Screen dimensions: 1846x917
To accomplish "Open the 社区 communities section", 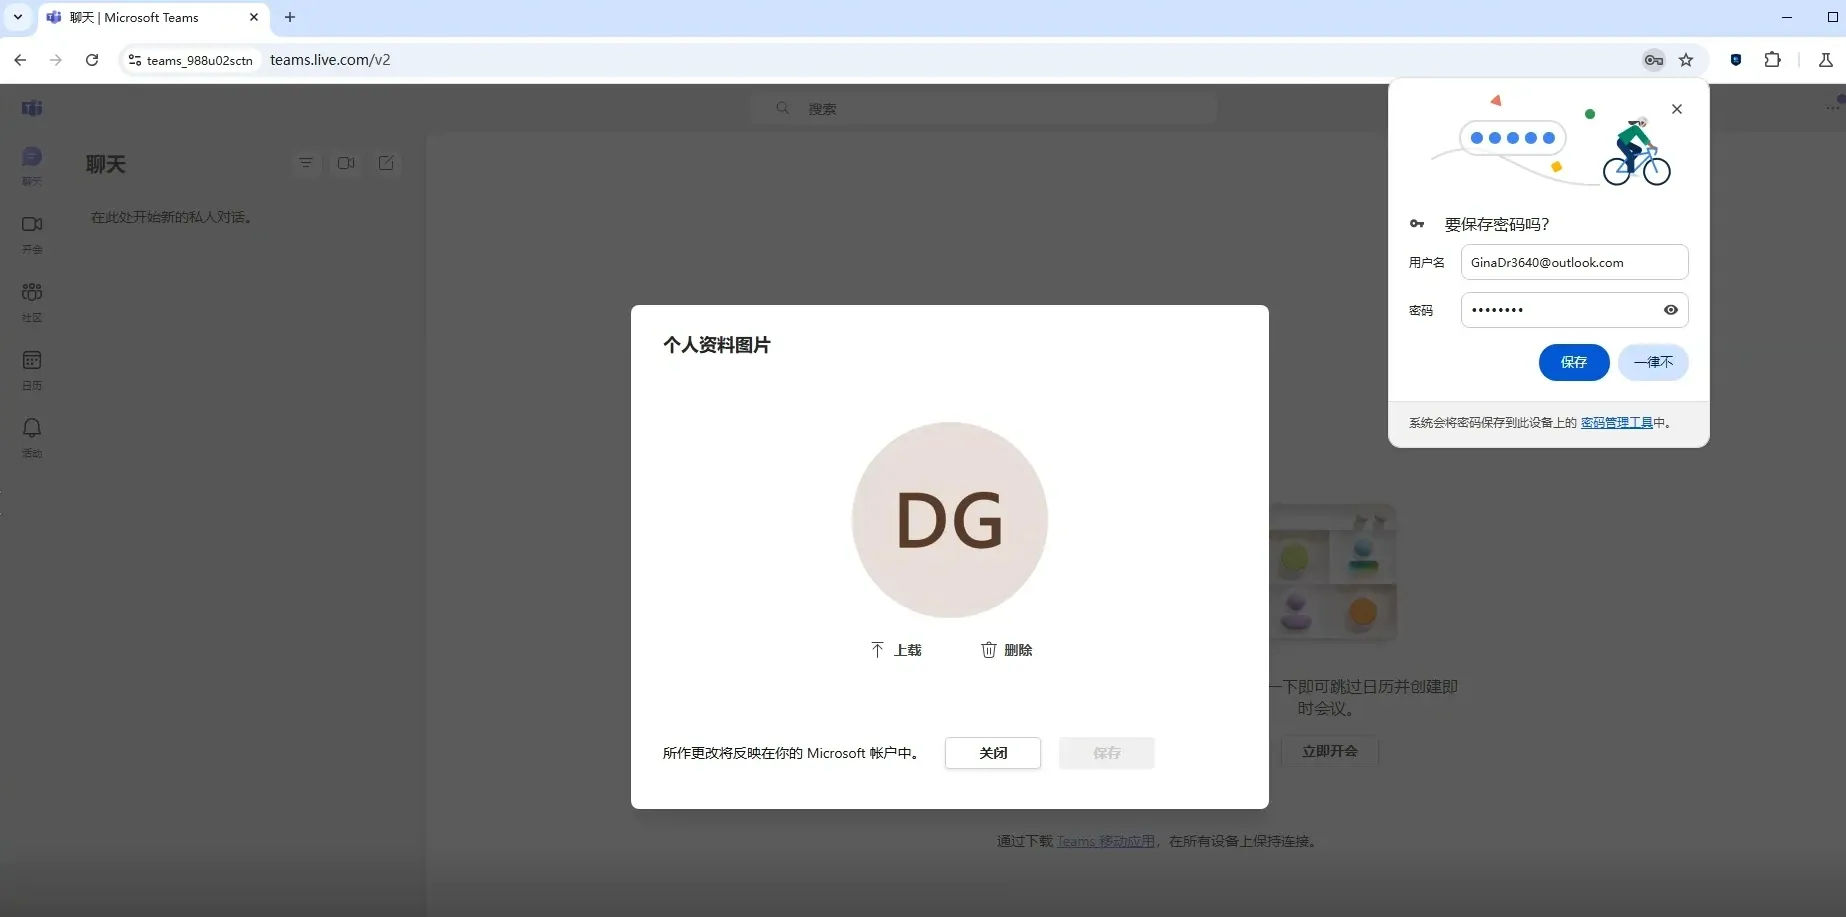I will 32,300.
